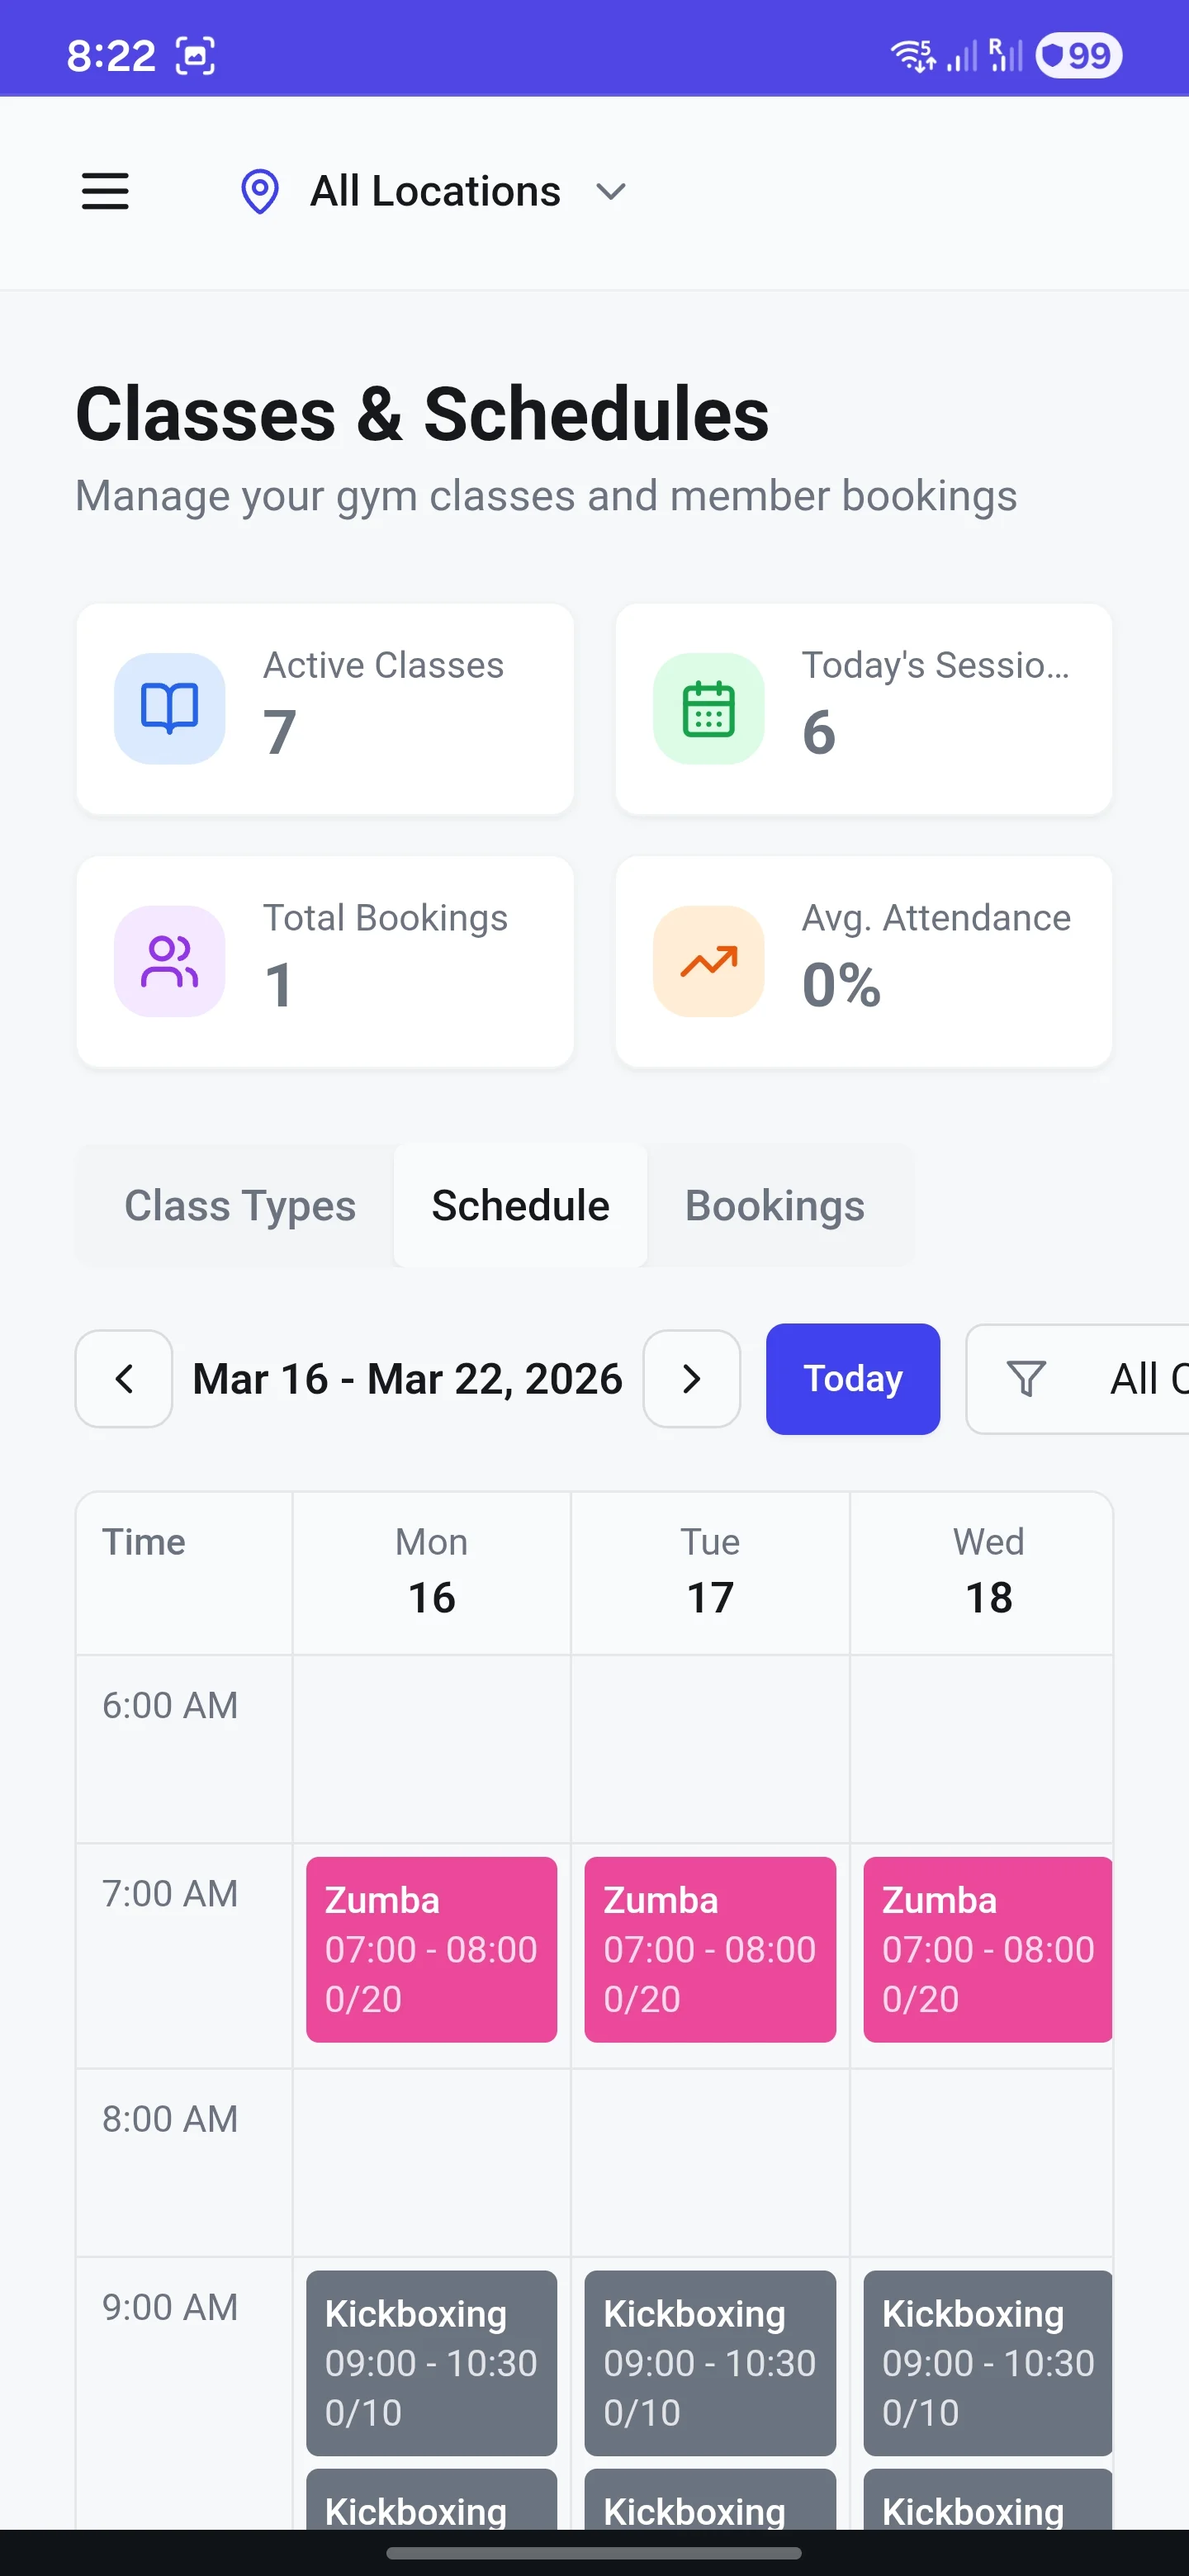Click the Tue 17 column header
The height and width of the screenshot is (2576, 1189).
coord(710,1571)
